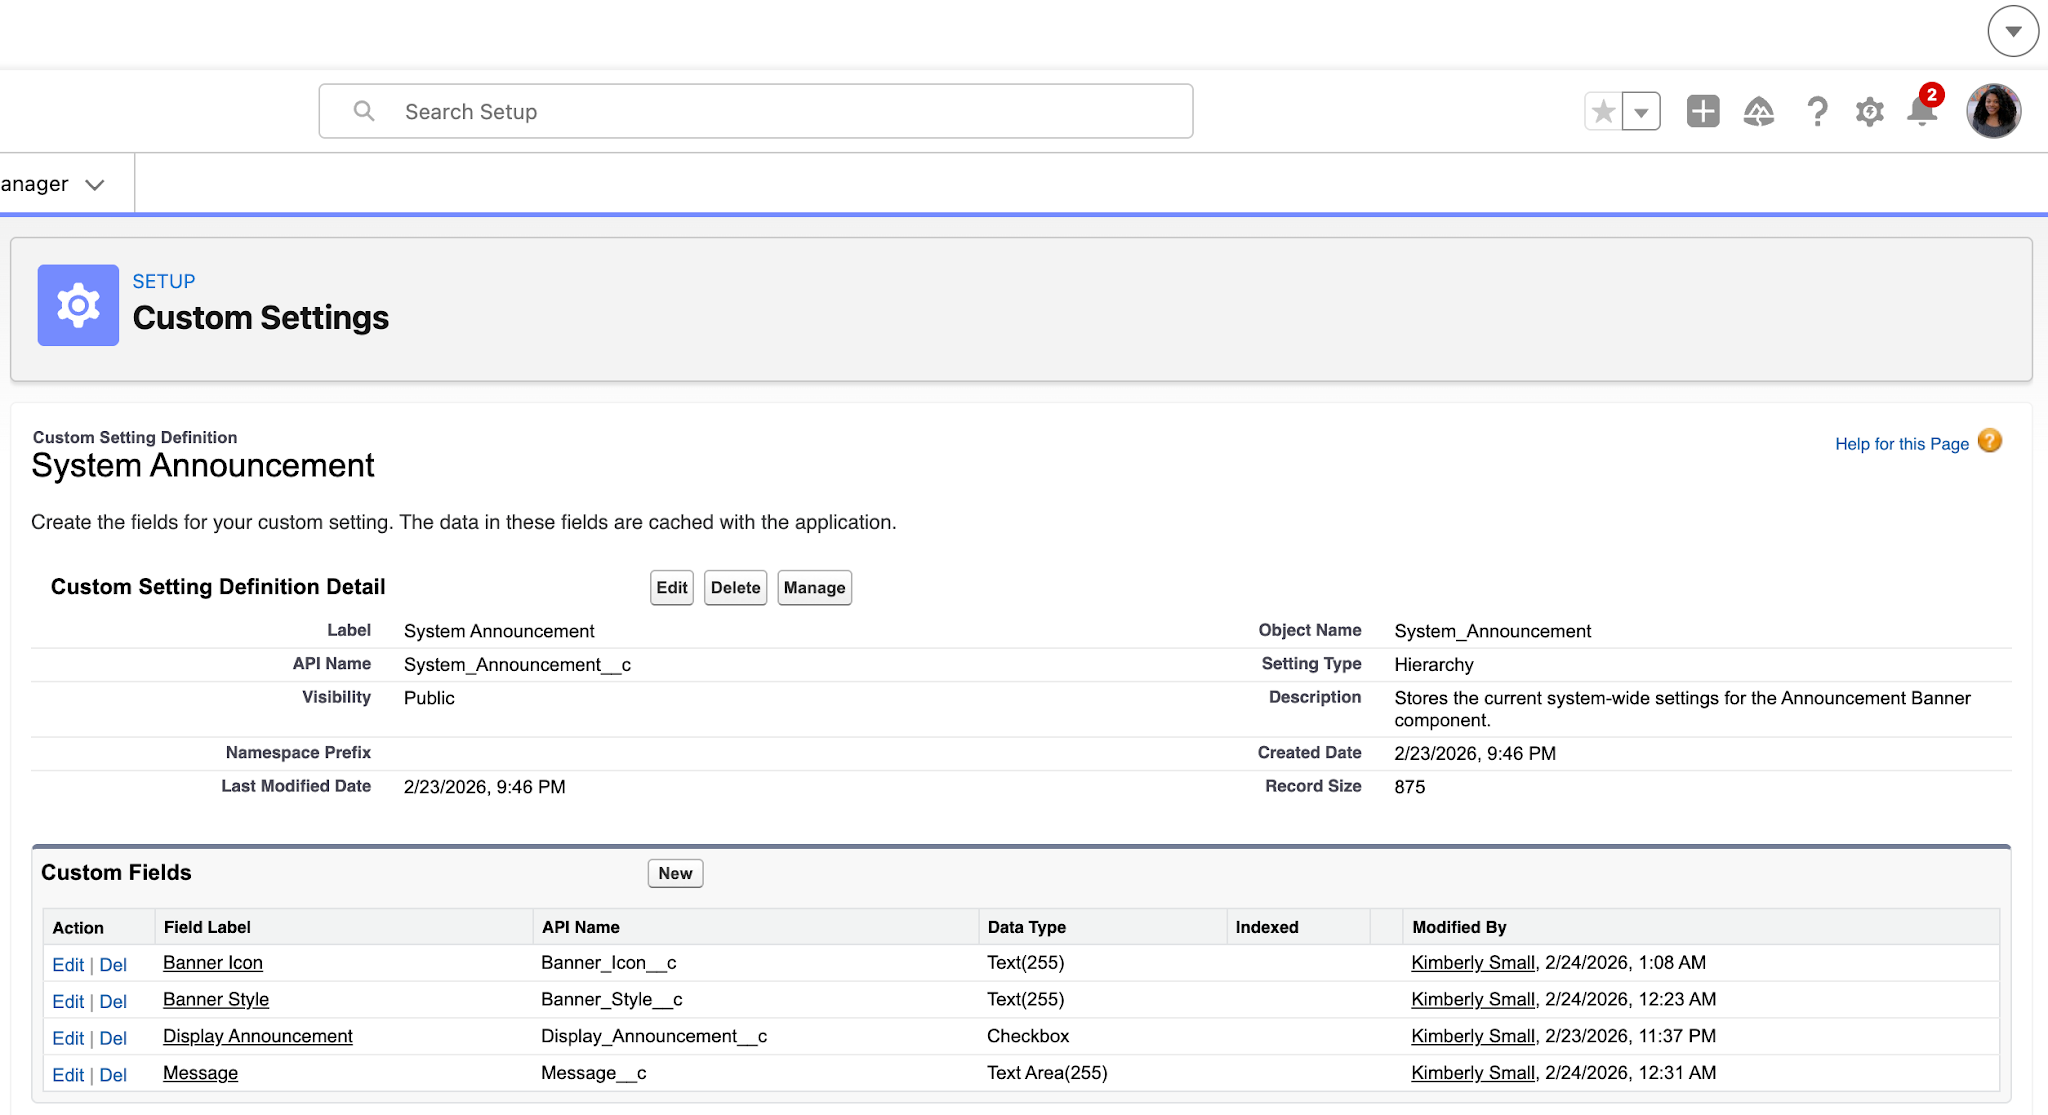Open Salesforce Help via the question mark icon

[1817, 111]
